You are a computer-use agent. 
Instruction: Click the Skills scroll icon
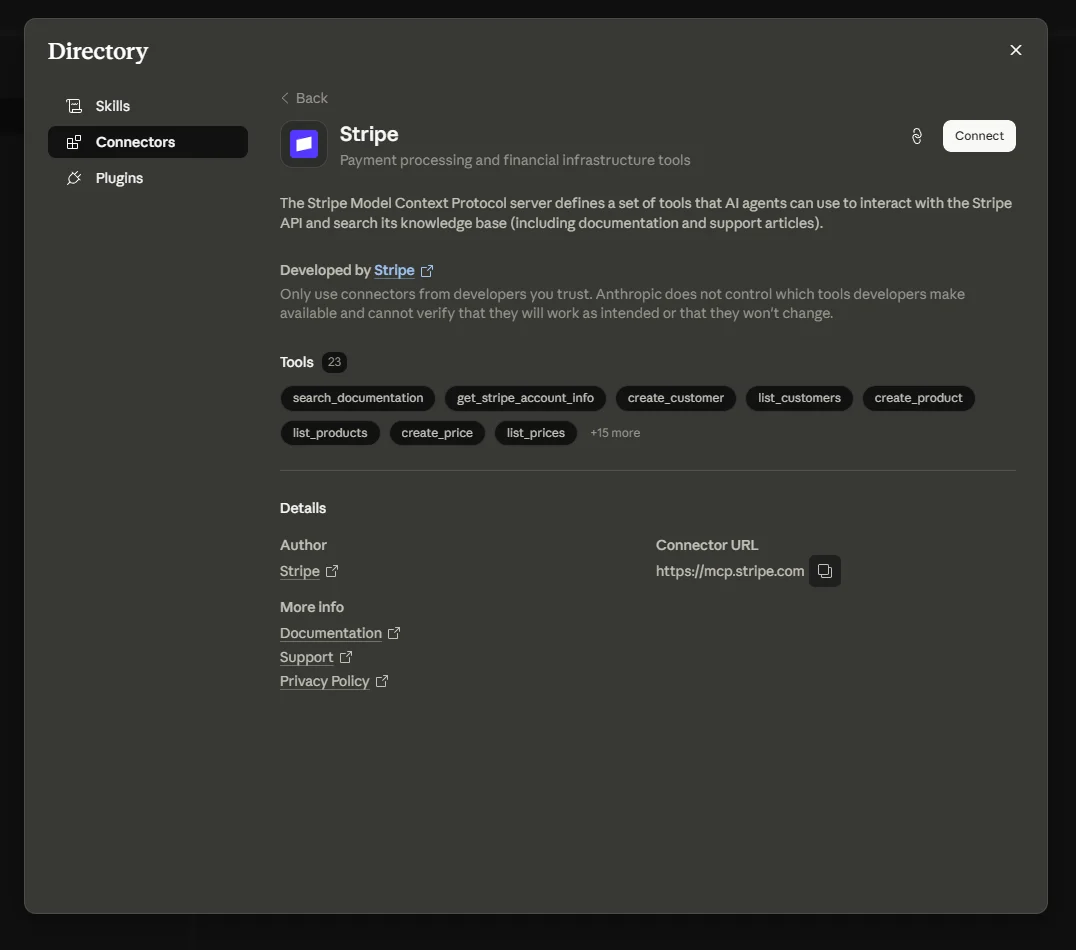73,106
